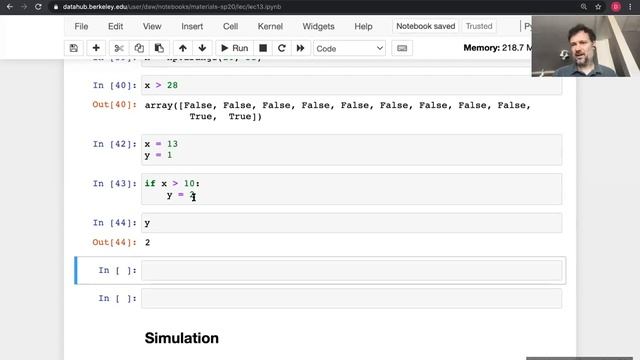Viewport: 640px width, 360px height.
Task: Bookmark this page with star icon
Action: (x=598, y=7)
